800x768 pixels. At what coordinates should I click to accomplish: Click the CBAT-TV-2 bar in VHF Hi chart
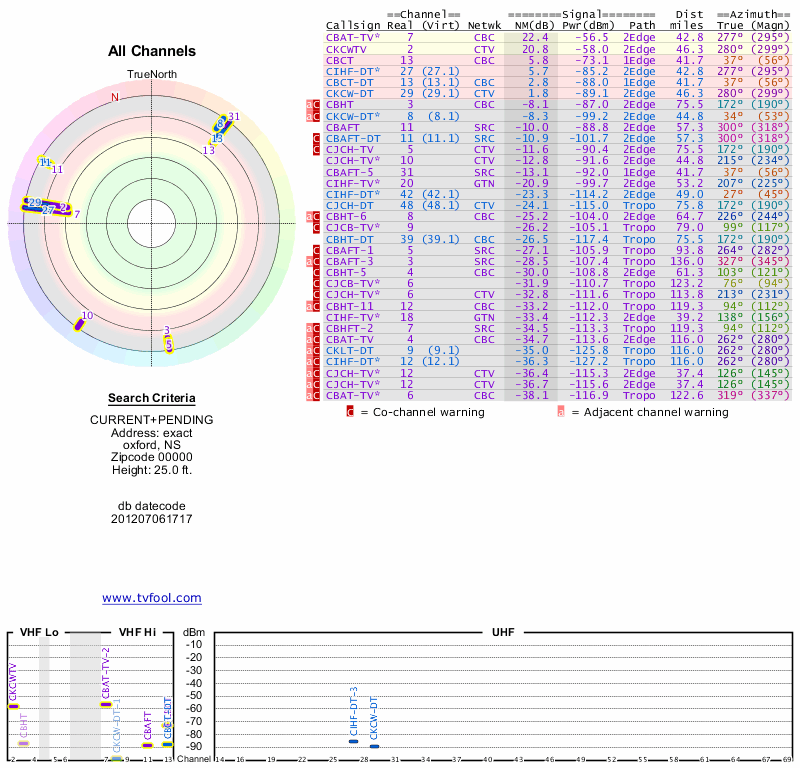(x=106, y=704)
